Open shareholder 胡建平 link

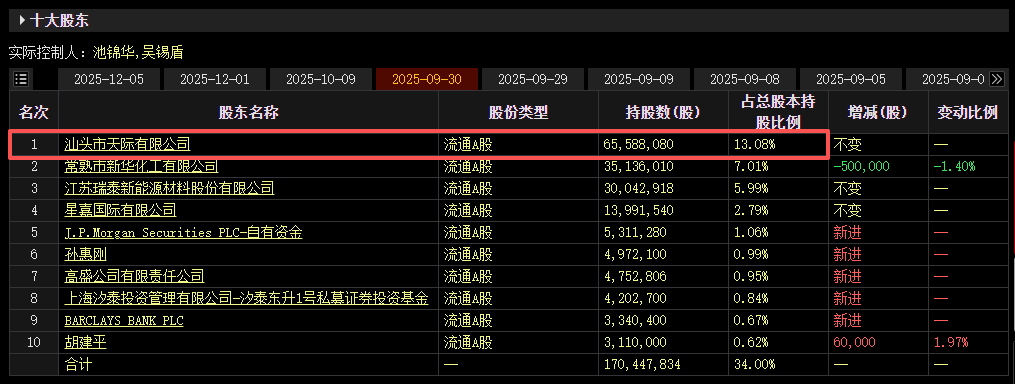85,343
